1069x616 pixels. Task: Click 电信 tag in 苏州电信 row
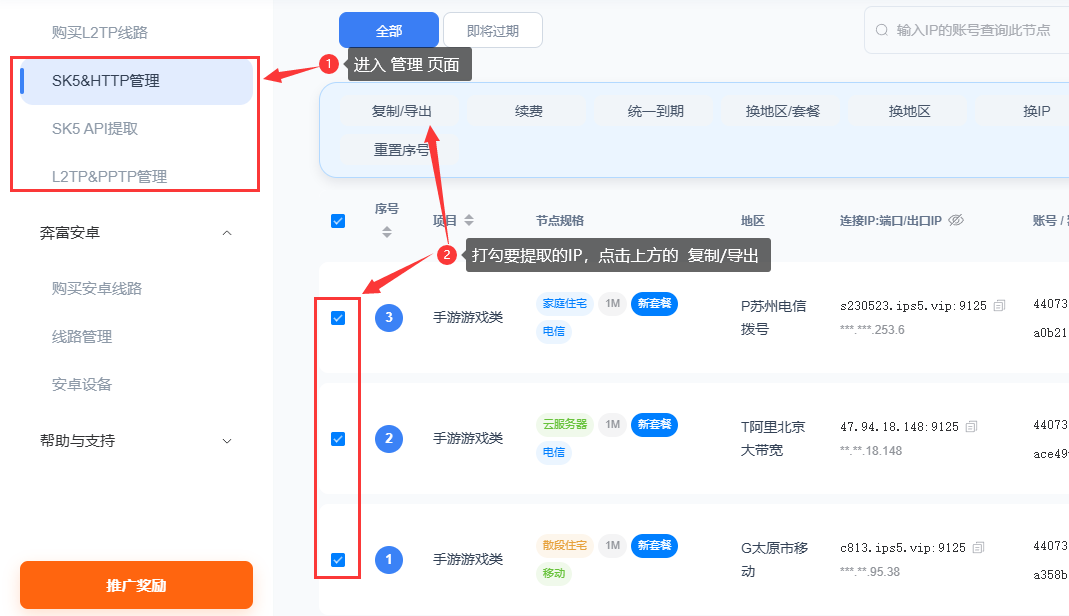tap(554, 331)
